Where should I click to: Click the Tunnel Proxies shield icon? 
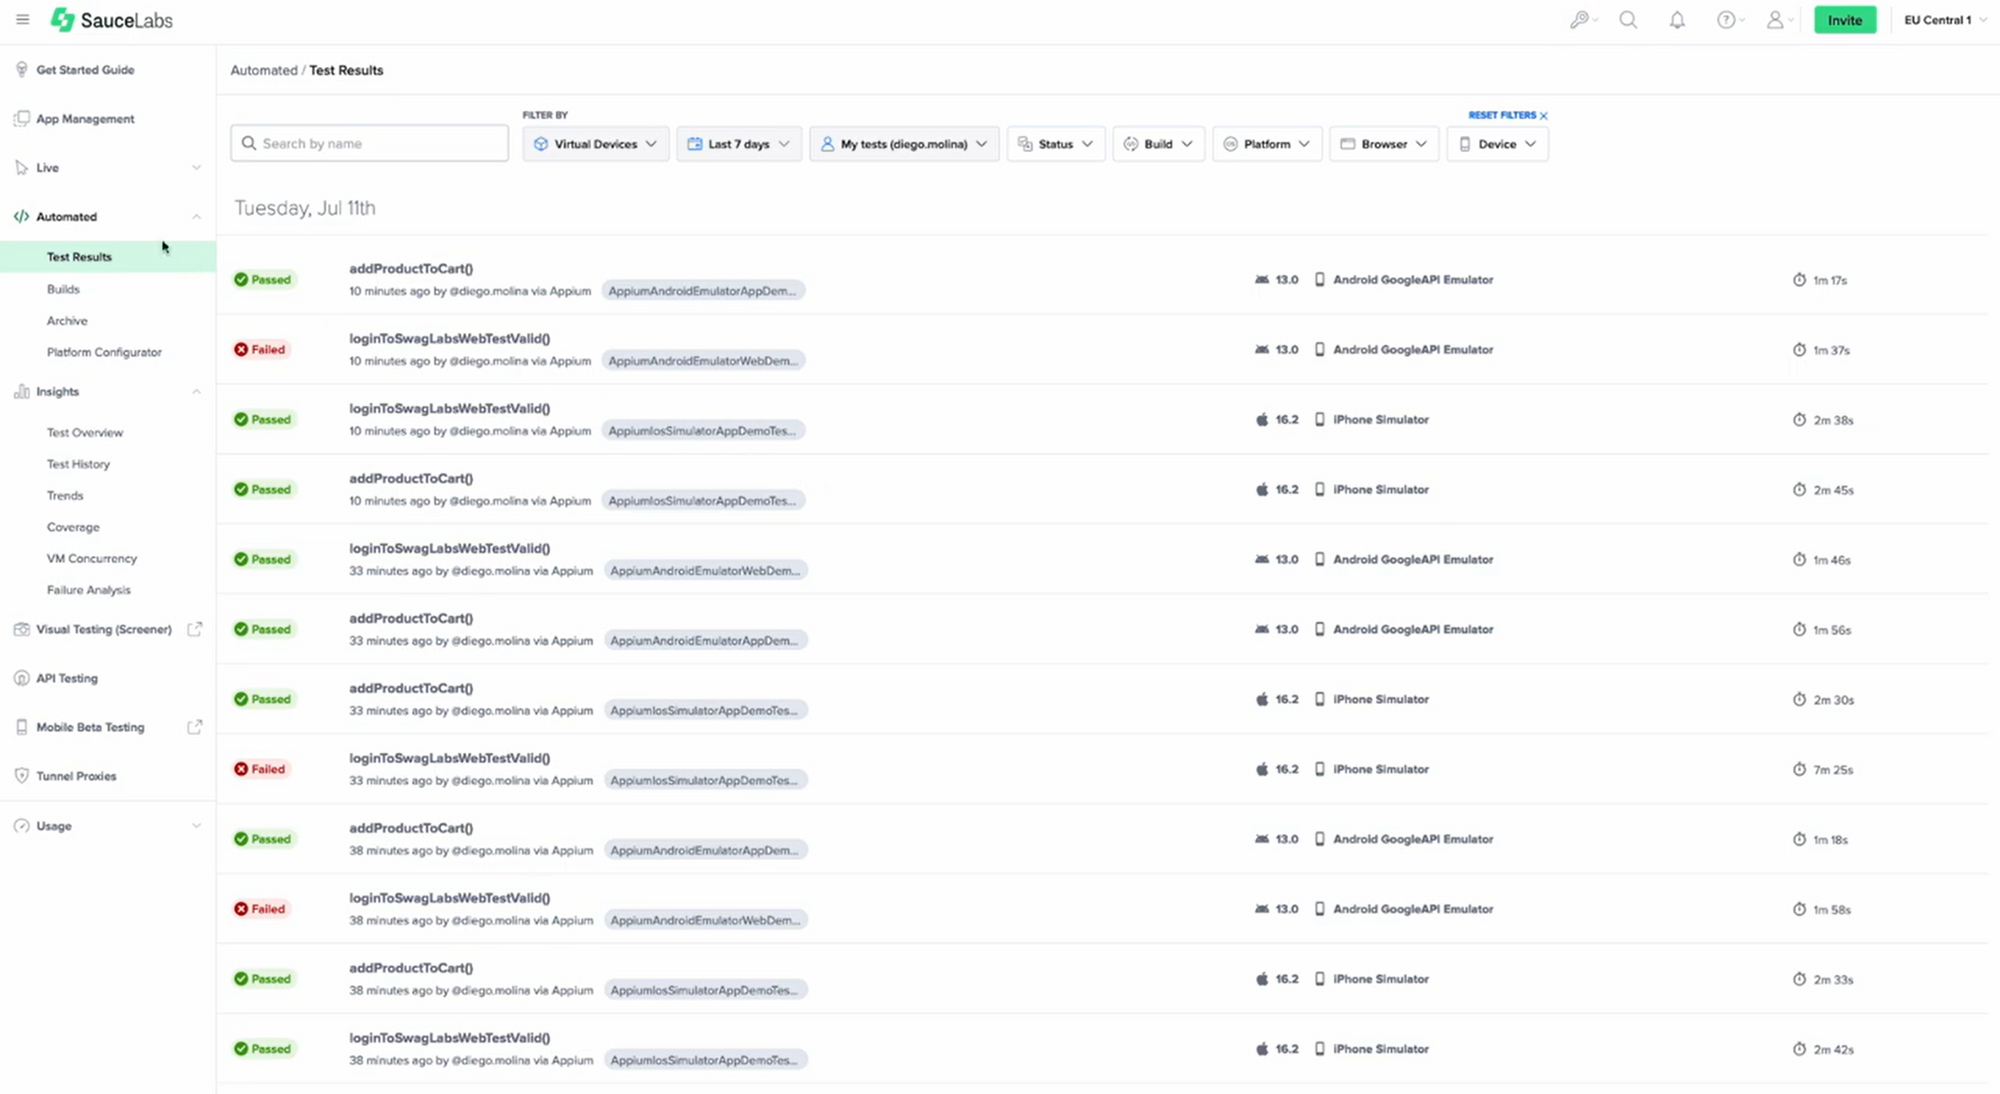coord(21,776)
